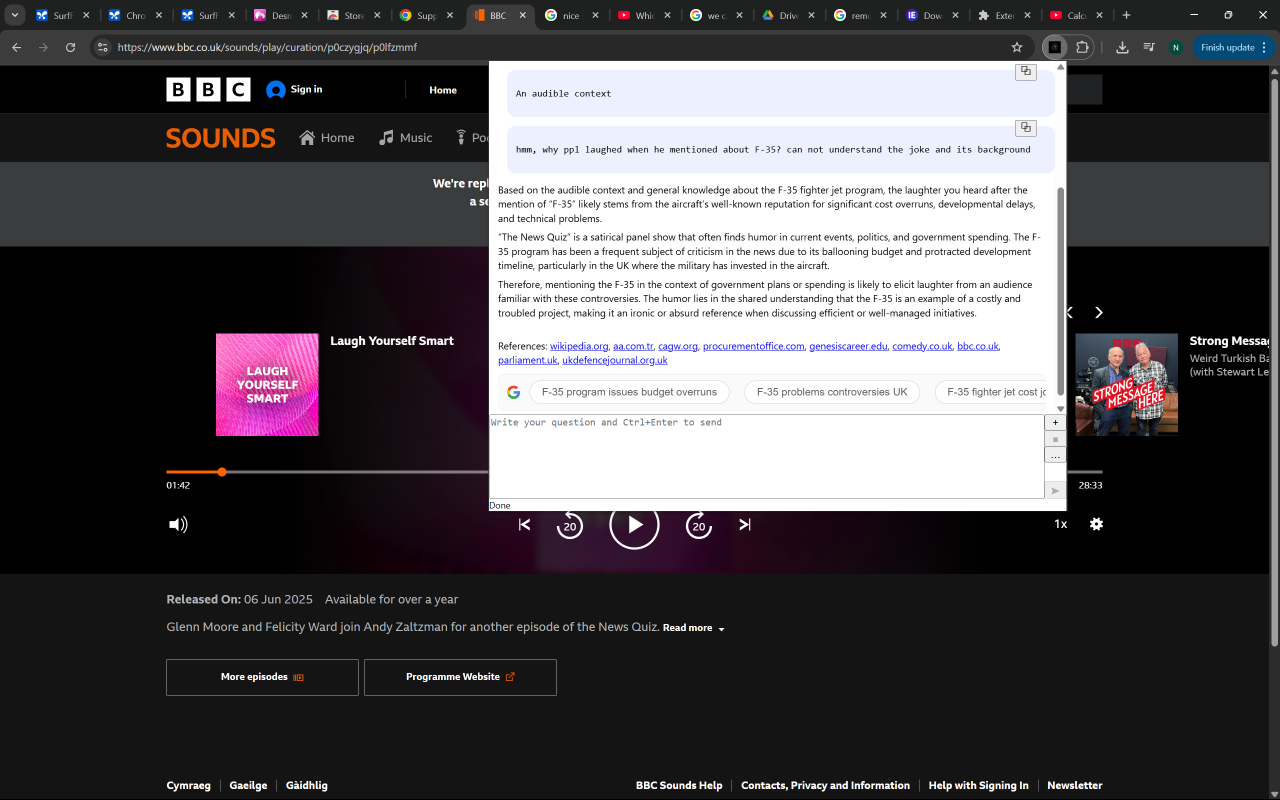Bookmark this page with the star icon
This screenshot has height=800, width=1280.
pyautogui.click(x=1017, y=47)
